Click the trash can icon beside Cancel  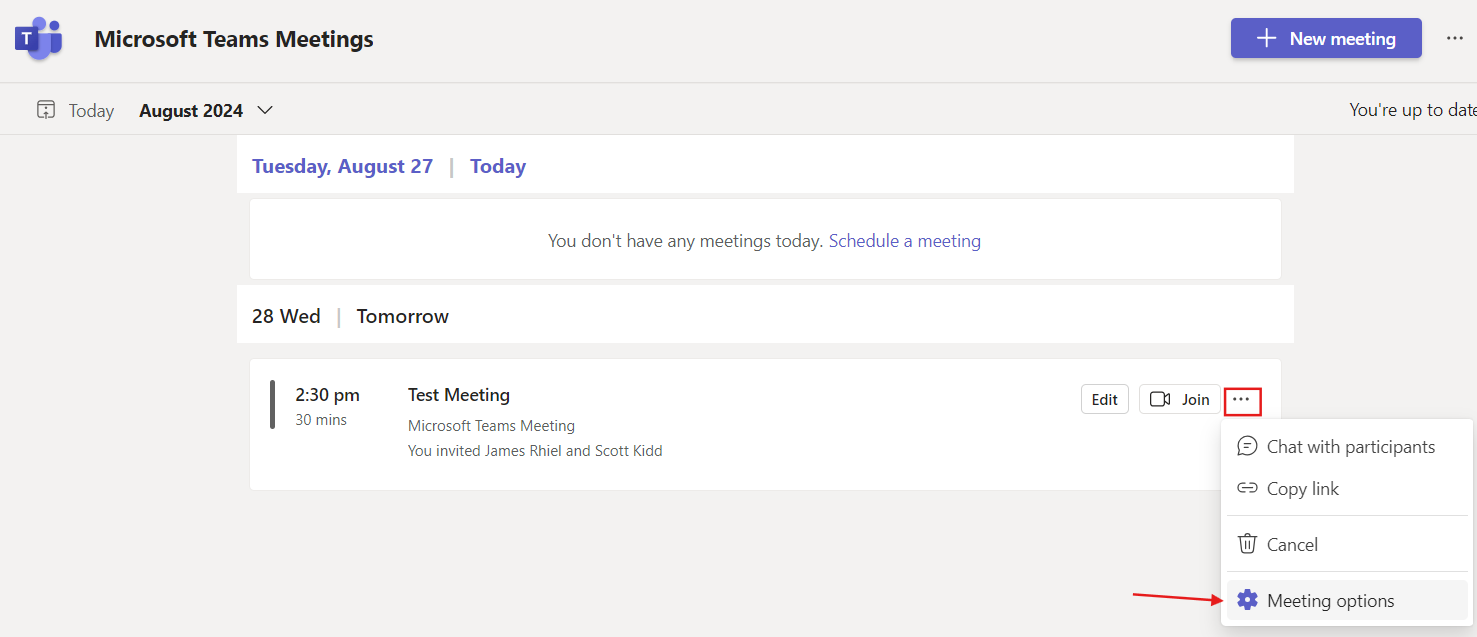(1247, 544)
